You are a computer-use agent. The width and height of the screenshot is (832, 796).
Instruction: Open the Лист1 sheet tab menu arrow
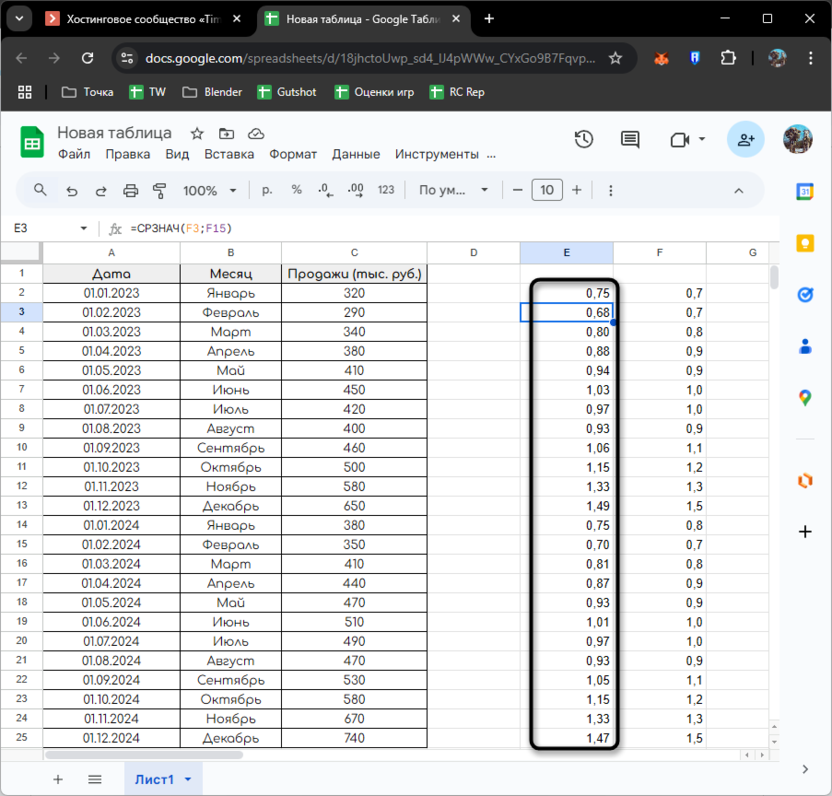click(188, 779)
